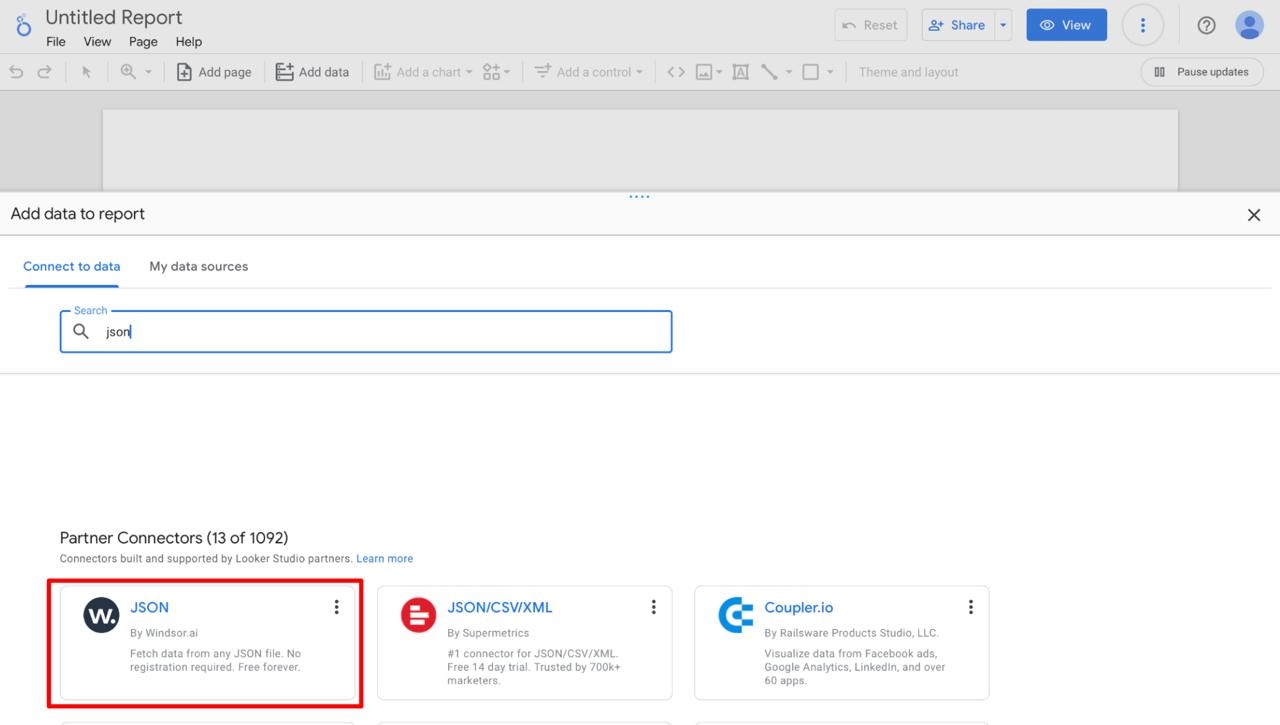The height and width of the screenshot is (725, 1280).
Task: Open the shape dropdown arrow
Action: pos(830,72)
